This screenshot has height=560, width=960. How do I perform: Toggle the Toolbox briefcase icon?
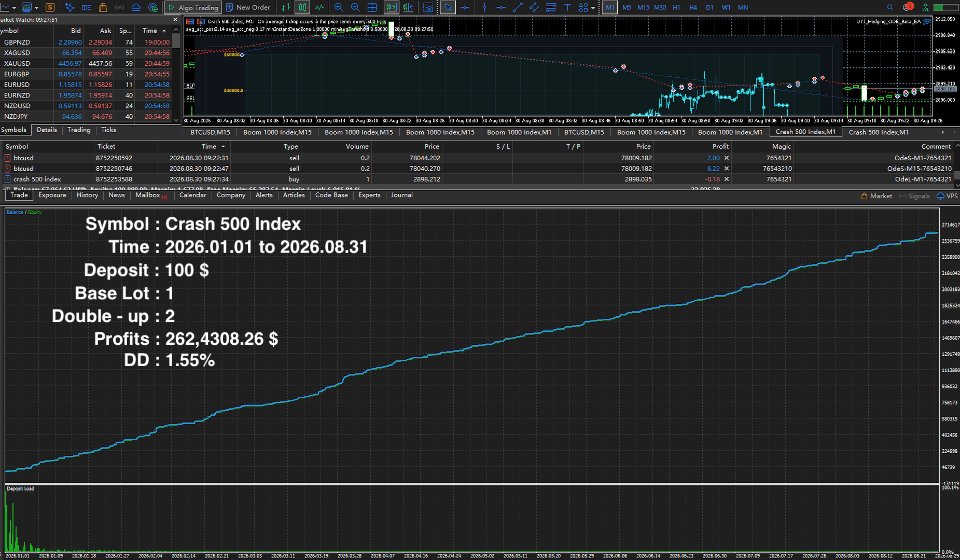(x=103, y=7)
